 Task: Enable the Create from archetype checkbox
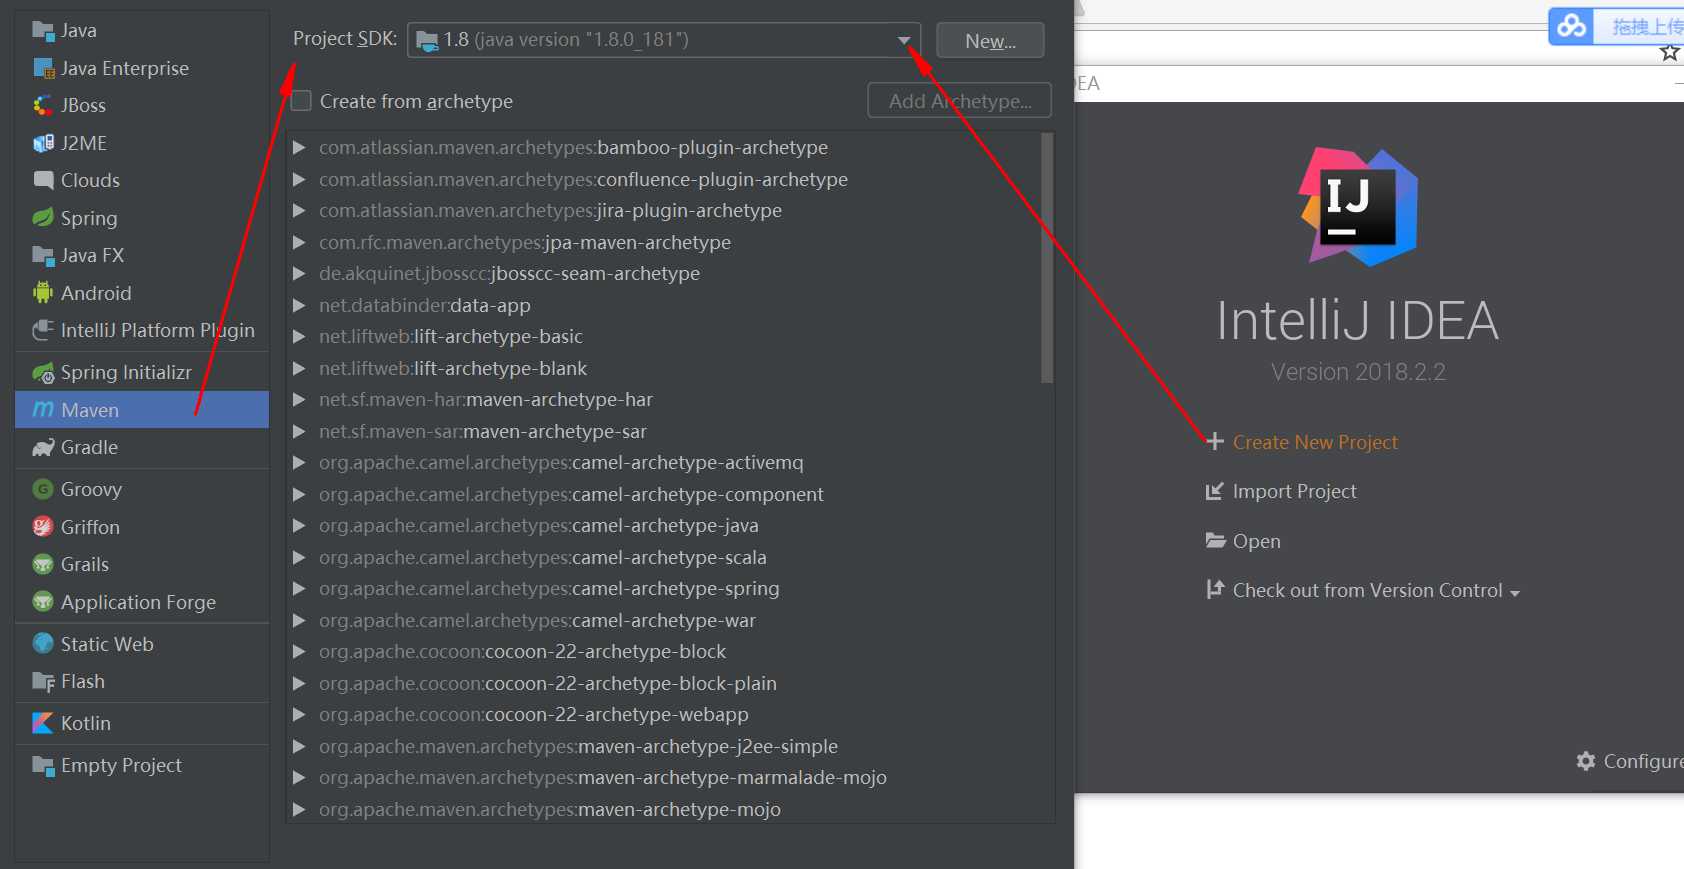coord(301,101)
